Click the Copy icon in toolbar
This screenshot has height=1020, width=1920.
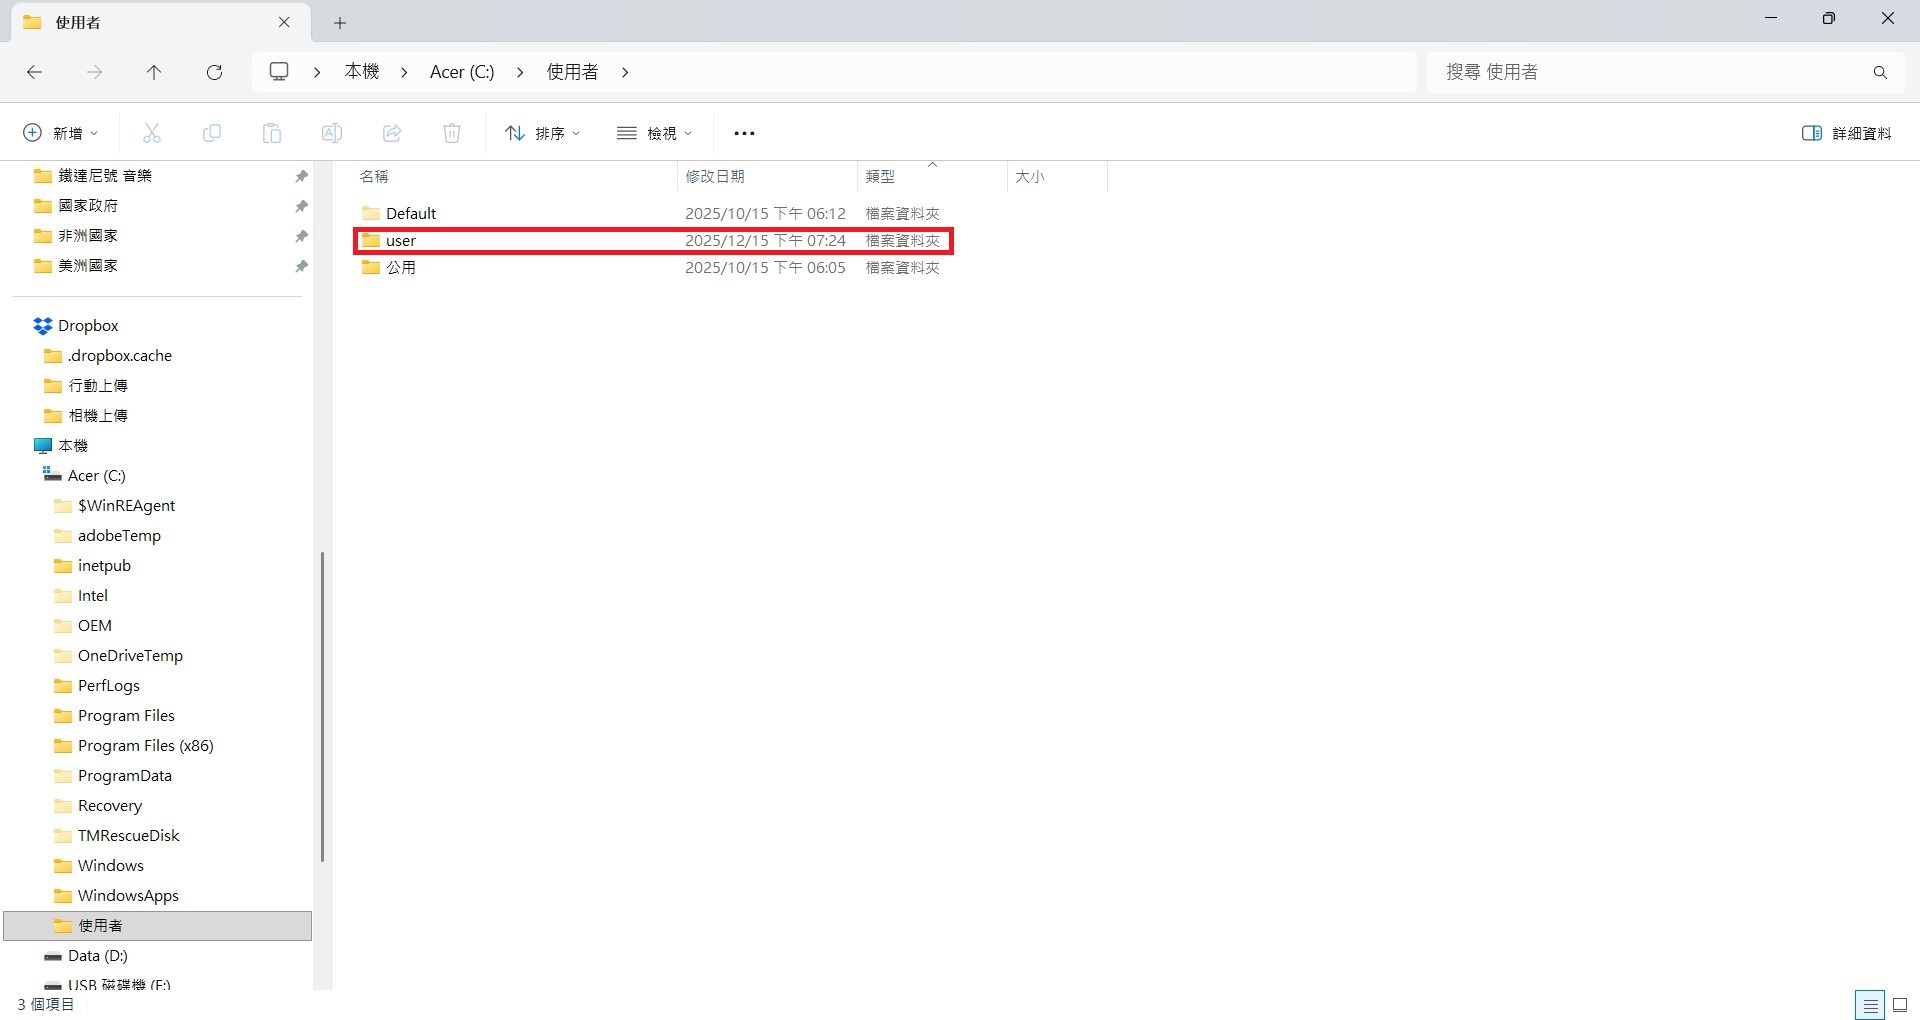(212, 133)
